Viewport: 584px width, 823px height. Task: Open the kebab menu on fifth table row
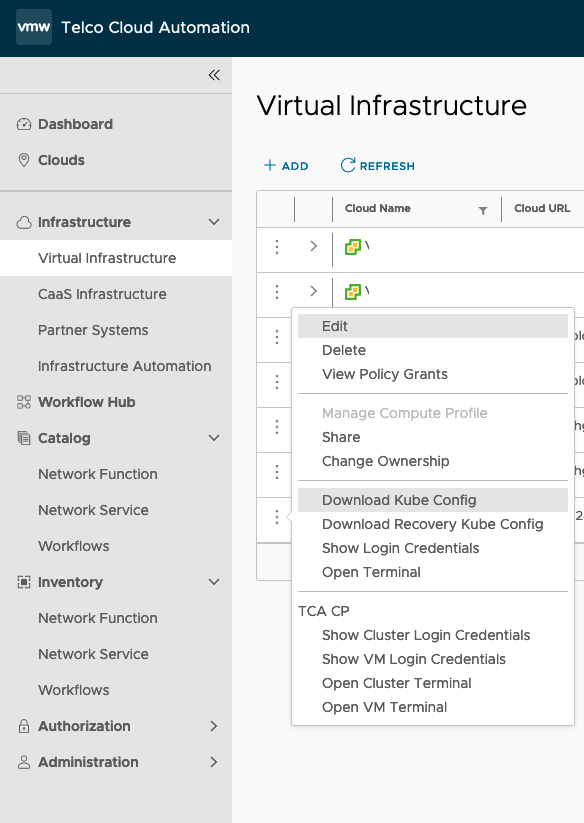click(277, 427)
